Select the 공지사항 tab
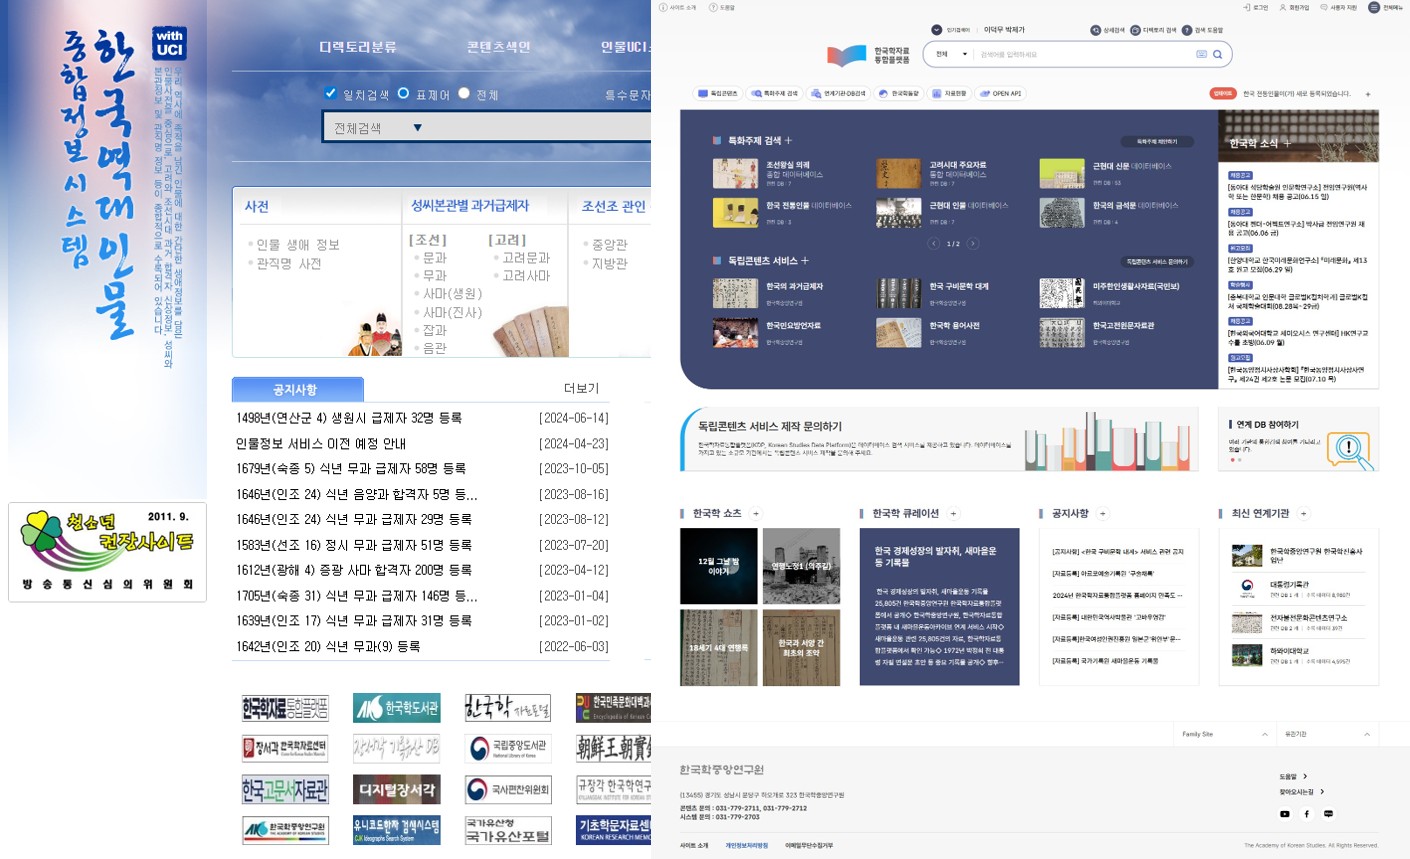 point(297,389)
